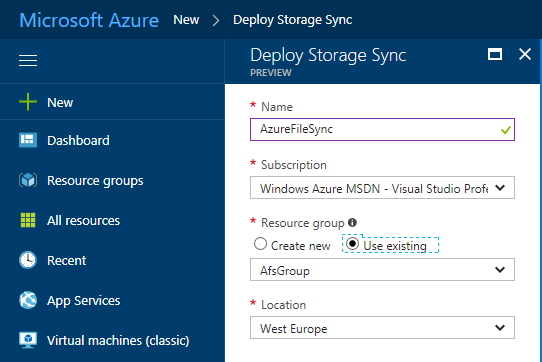542x362 pixels.
Task: Select Deploy Storage Sync breadcrumb item
Action: pyautogui.click(x=292, y=20)
